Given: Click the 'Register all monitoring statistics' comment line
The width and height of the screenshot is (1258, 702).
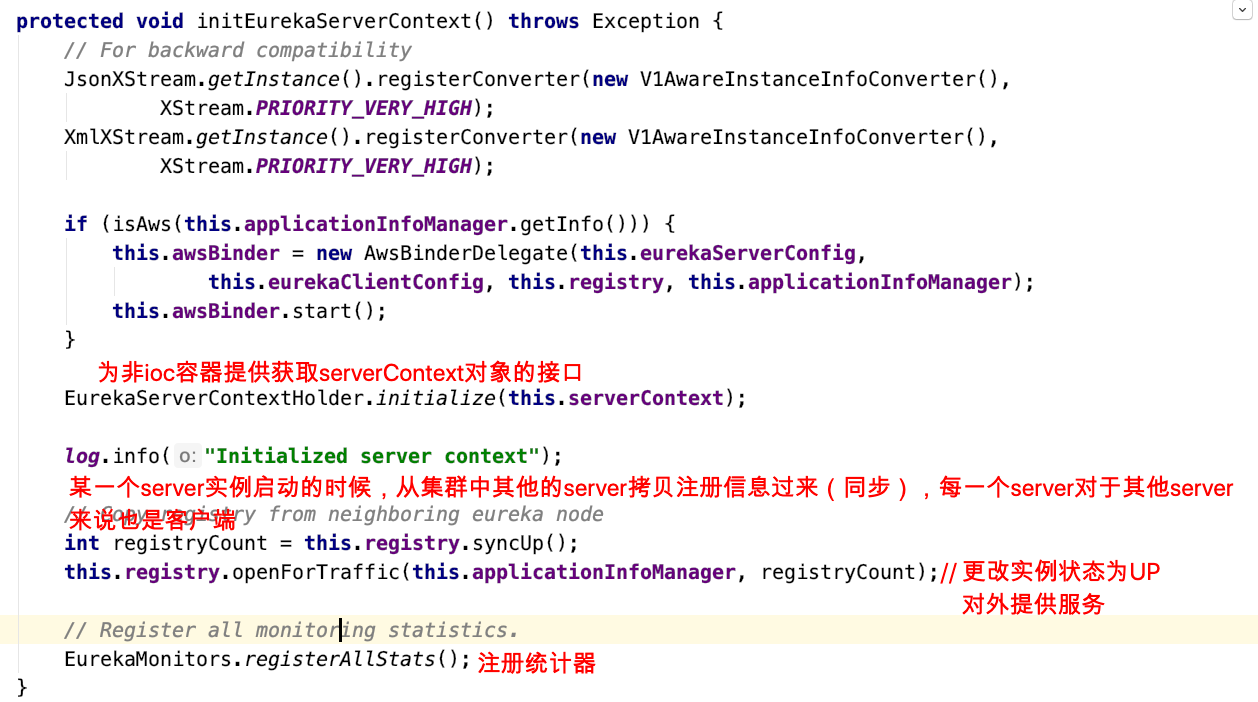Looking at the screenshot, I should pos(291,630).
